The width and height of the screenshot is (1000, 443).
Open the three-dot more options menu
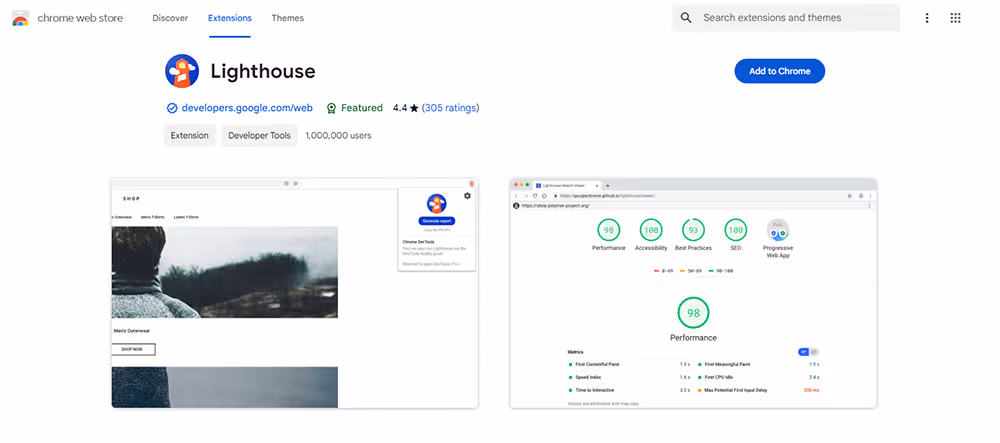tap(927, 18)
